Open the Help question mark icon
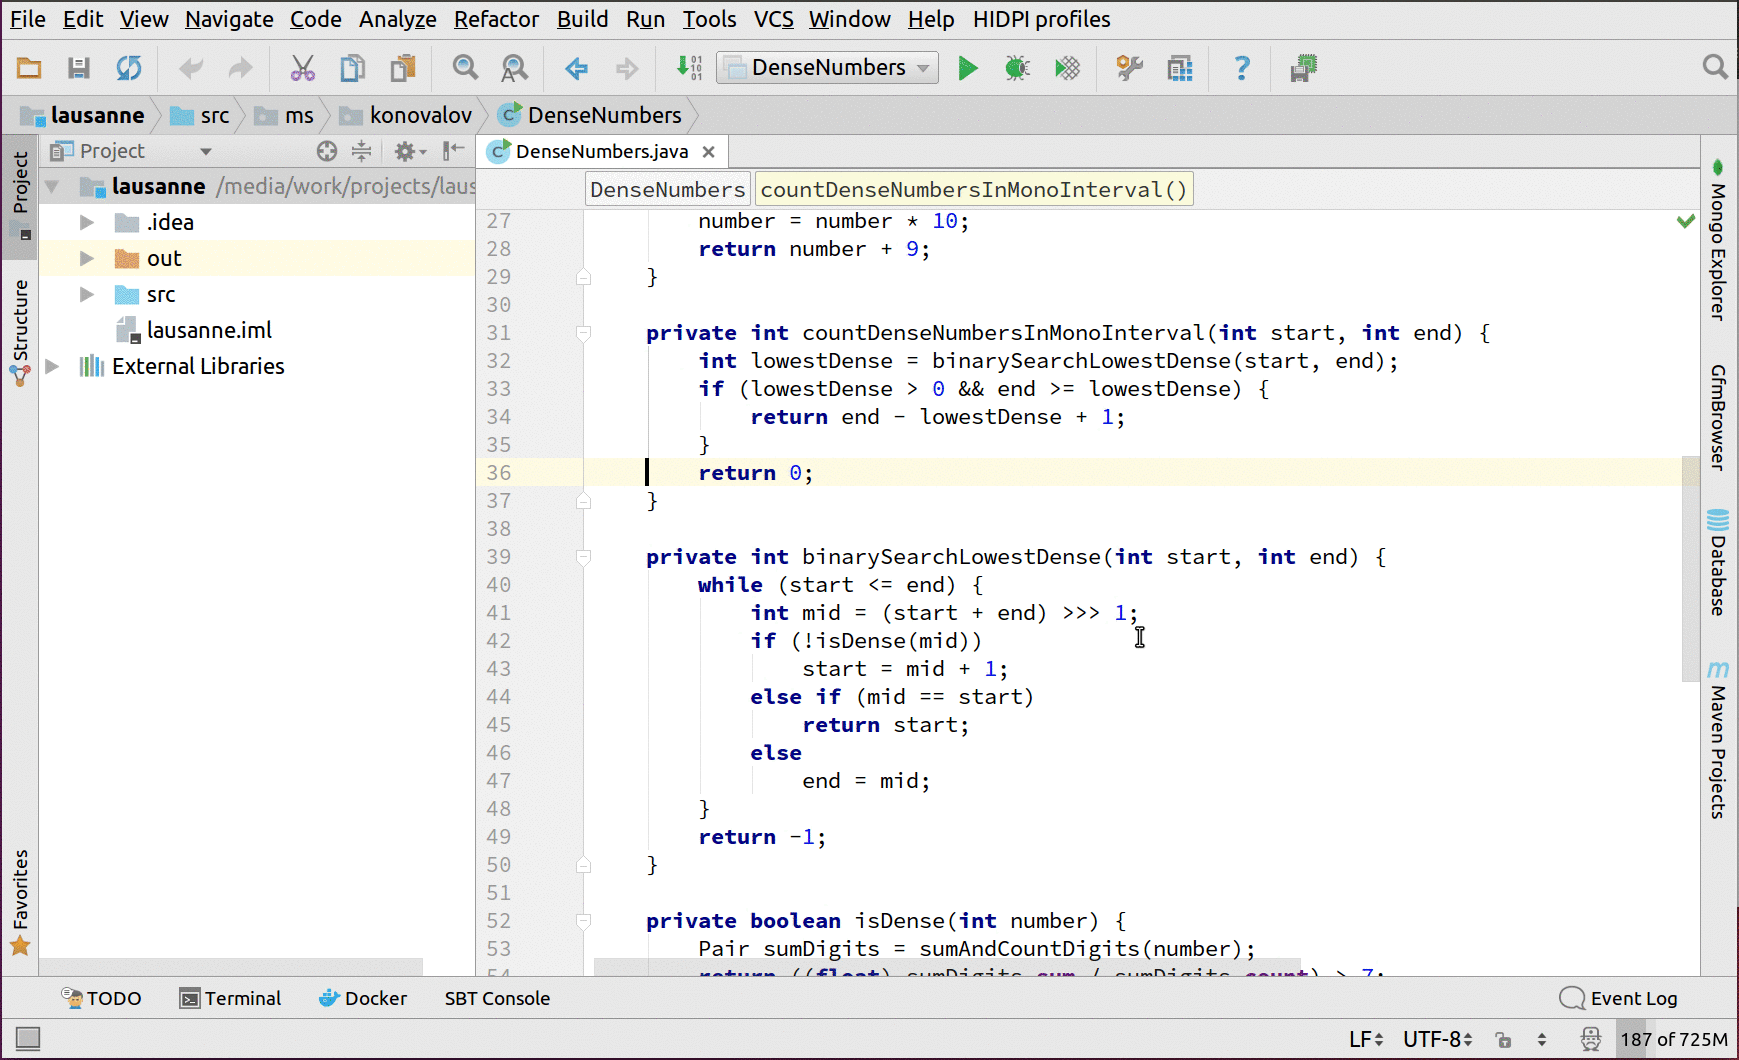The height and width of the screenshot is (1060, 1739). (x=1241, y=68)
